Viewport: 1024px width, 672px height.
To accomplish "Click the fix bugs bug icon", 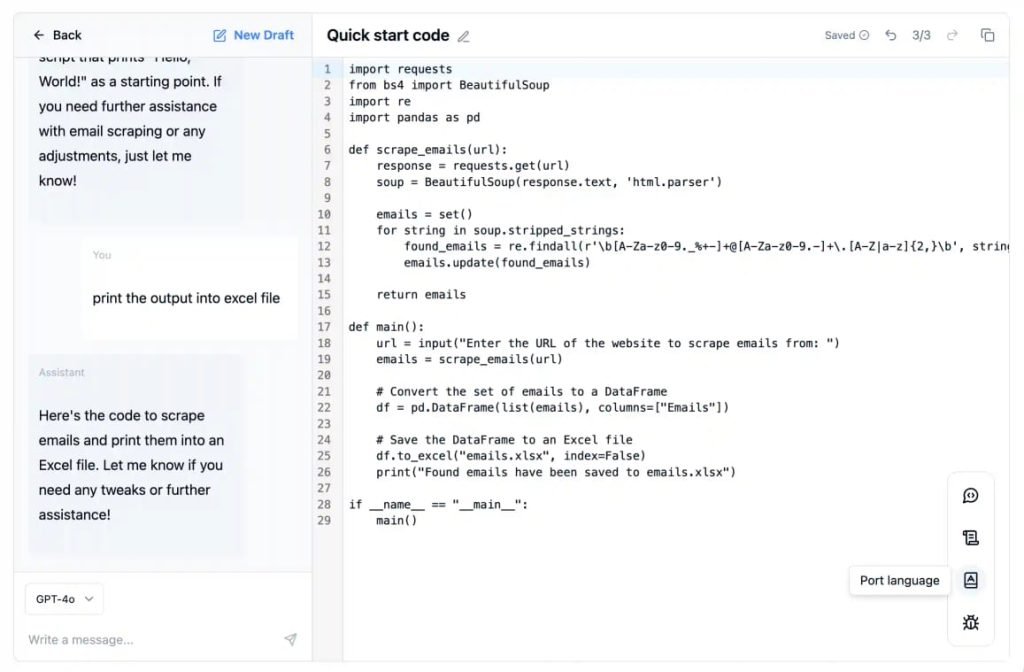I will (970, 622).
